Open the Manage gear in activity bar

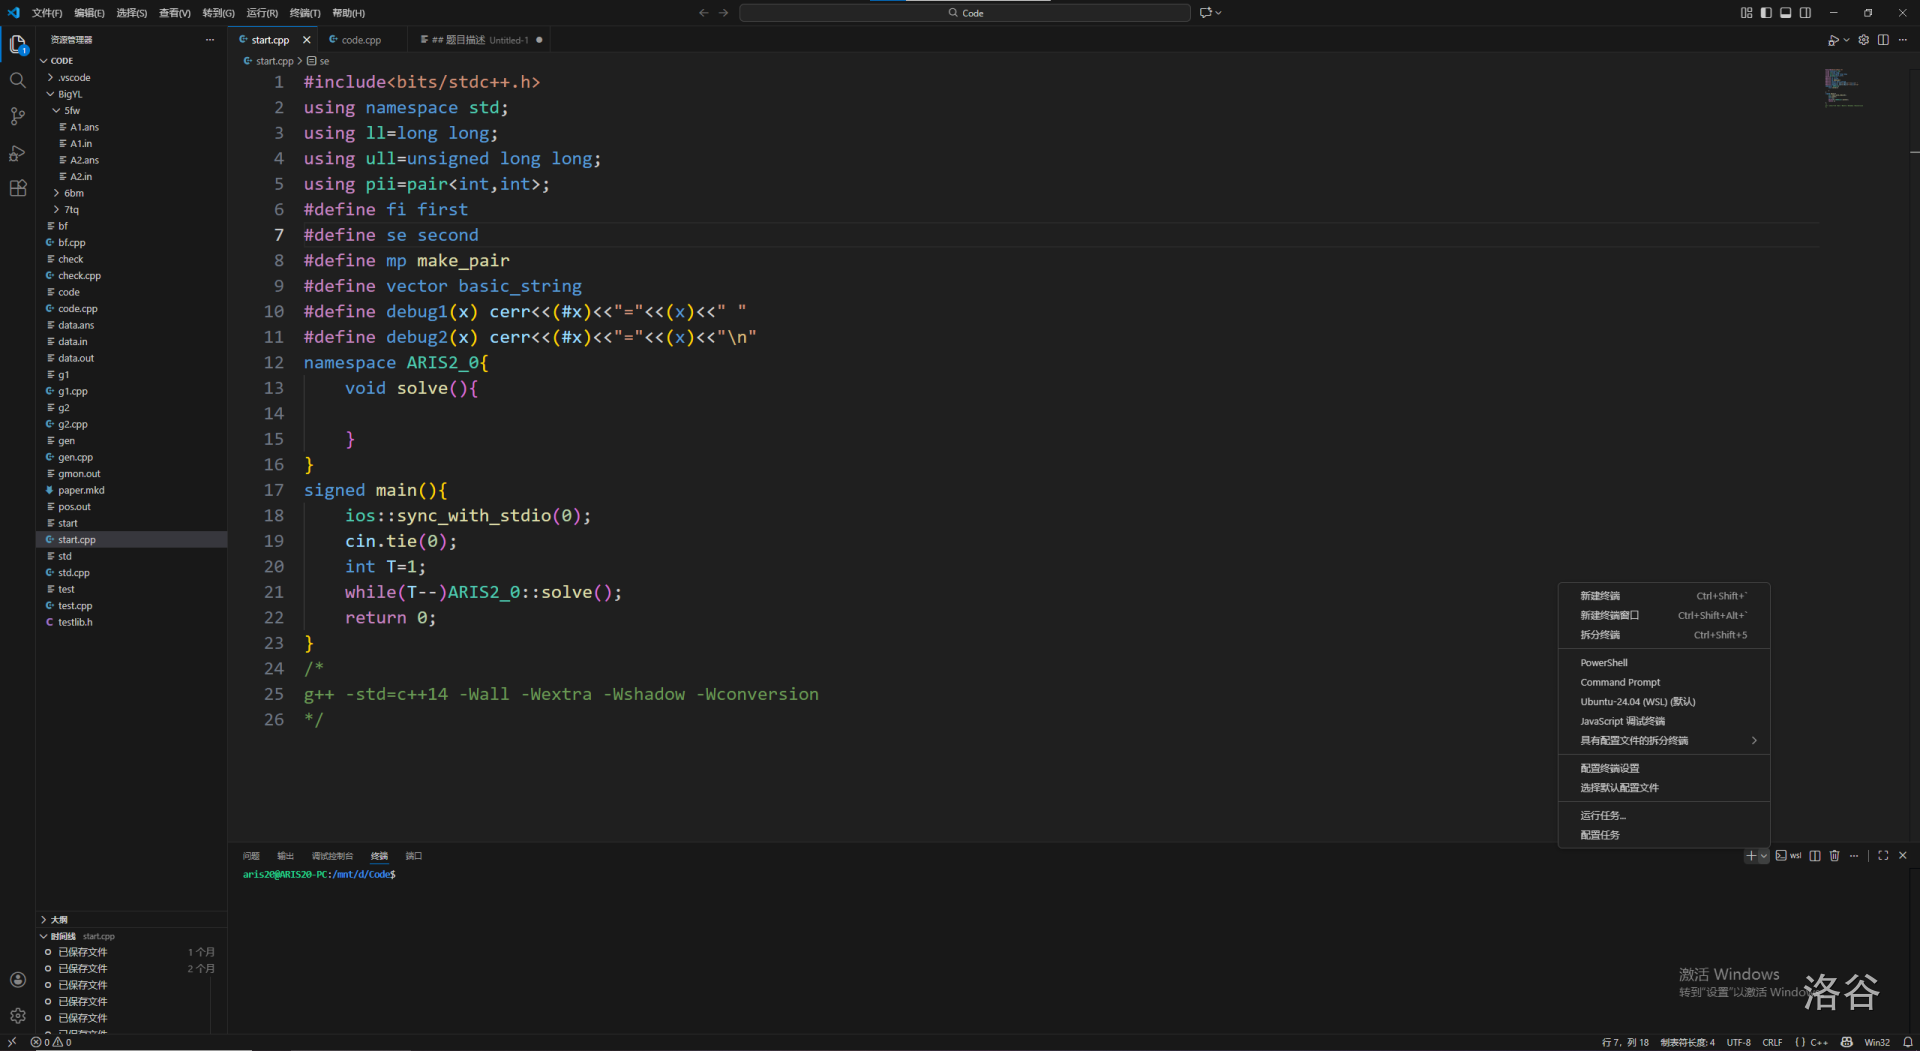17,1015
